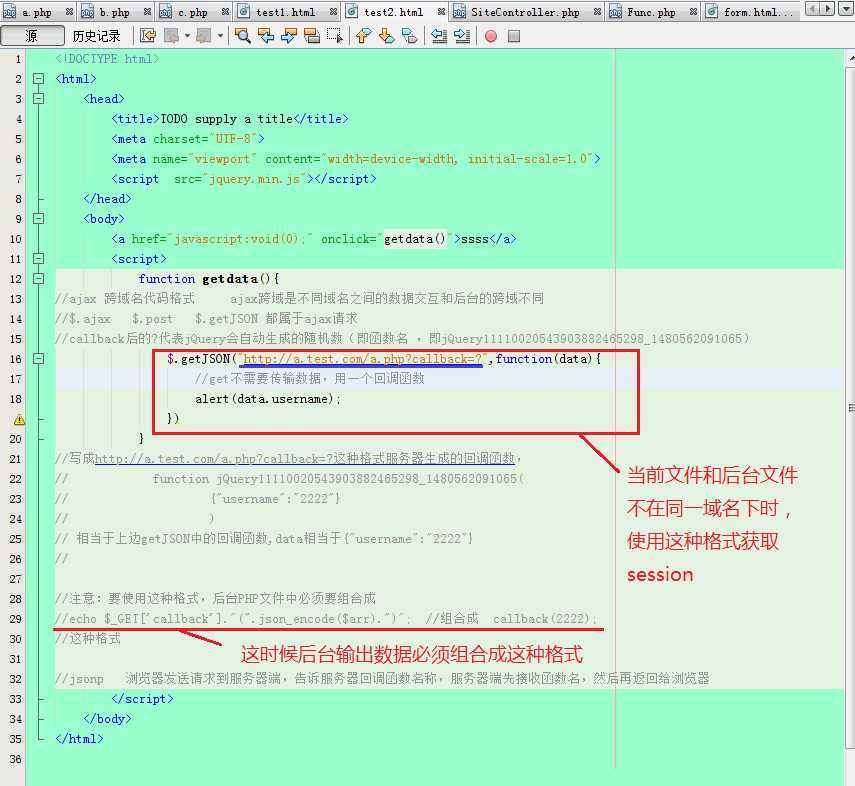Viewport: 855px width, 786px height.
Task: Switch to the b.php tab
Action: 114,12
